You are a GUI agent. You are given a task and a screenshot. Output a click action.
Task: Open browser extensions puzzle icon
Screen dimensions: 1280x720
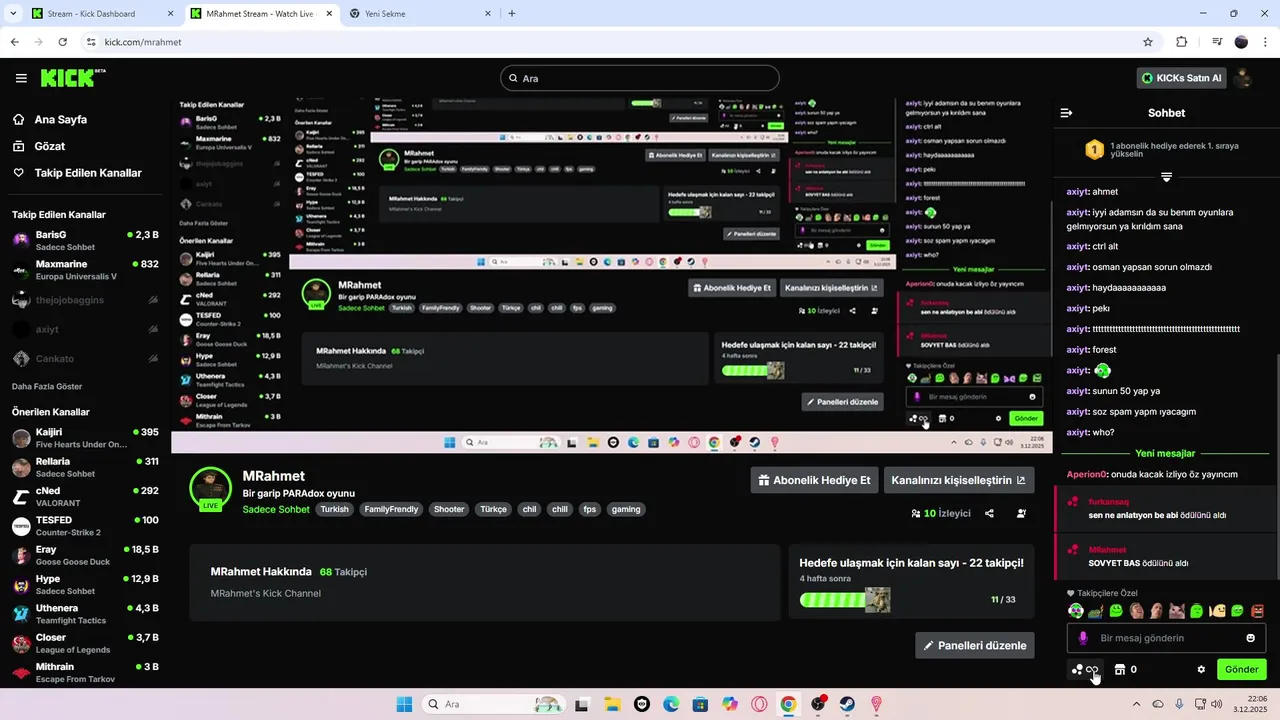point(1182,42)
